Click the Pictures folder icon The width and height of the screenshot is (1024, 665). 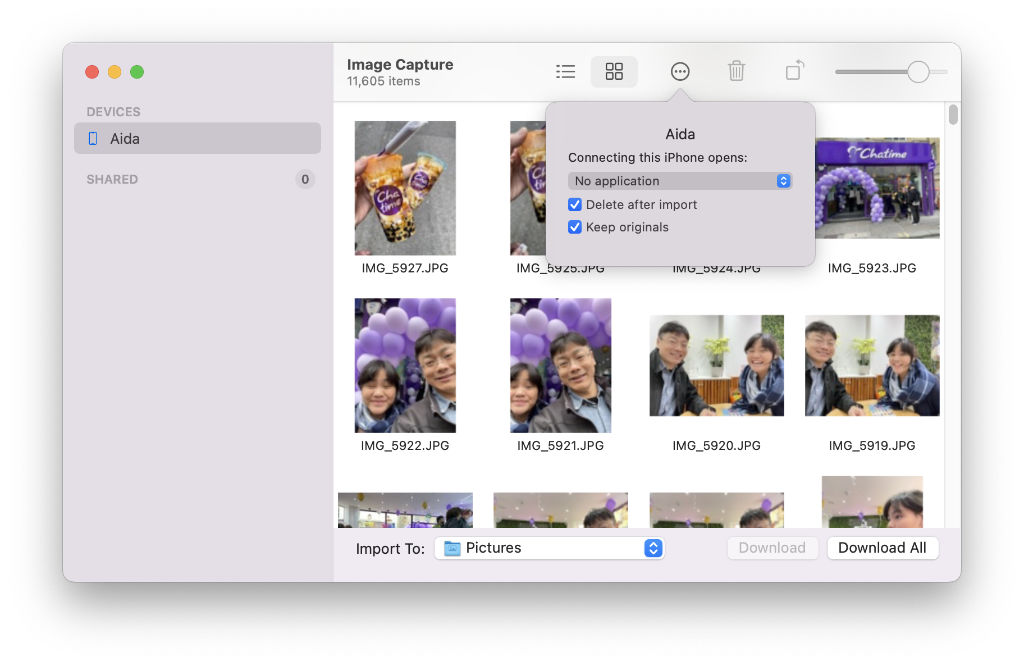[x=452, y=548]
